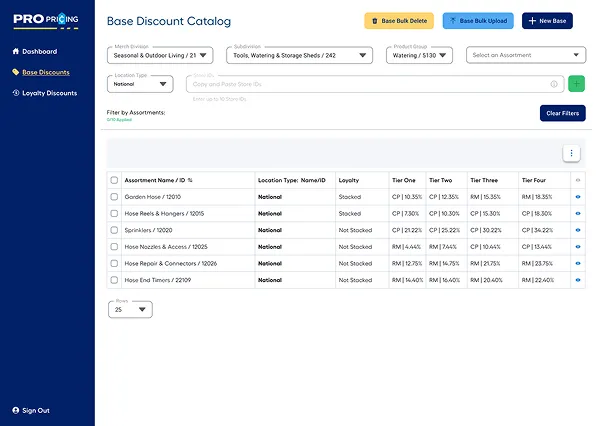Tick the Hose Reels & Hangers checkbox

tap(114, 214)
